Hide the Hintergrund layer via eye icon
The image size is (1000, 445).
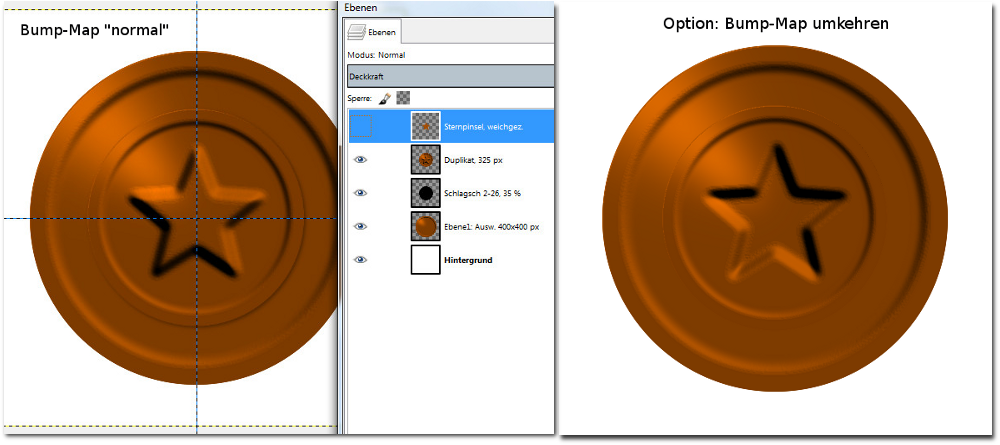(x=360, y=260)
